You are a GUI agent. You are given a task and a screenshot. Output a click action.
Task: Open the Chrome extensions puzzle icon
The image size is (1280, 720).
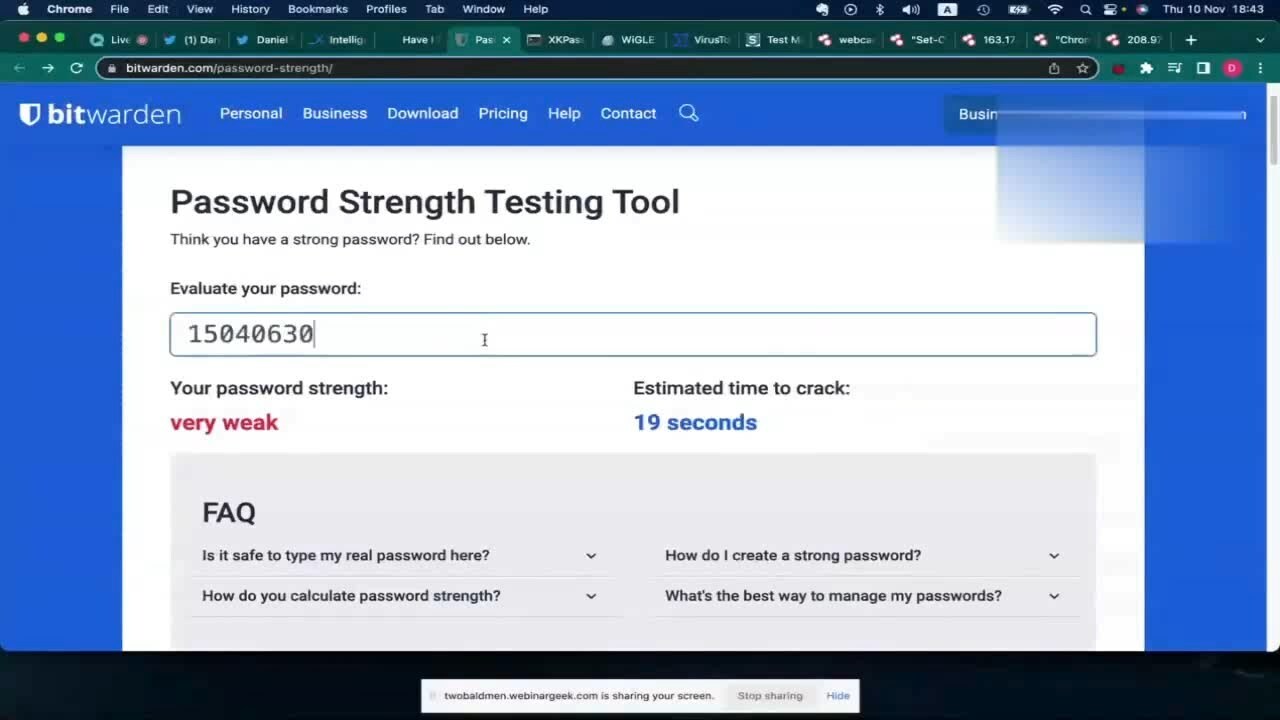point(1146,68)
